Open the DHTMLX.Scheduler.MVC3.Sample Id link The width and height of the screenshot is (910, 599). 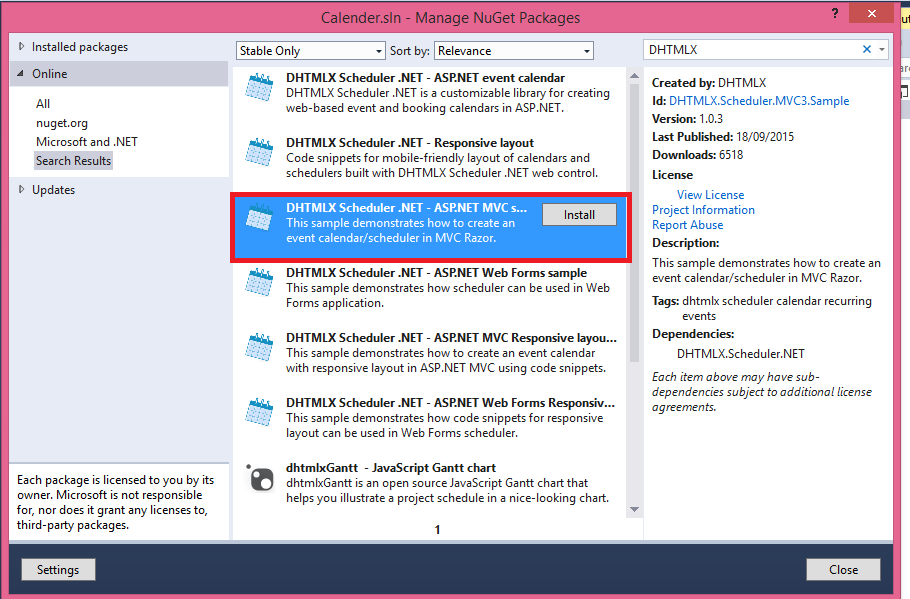click(759, 101)
